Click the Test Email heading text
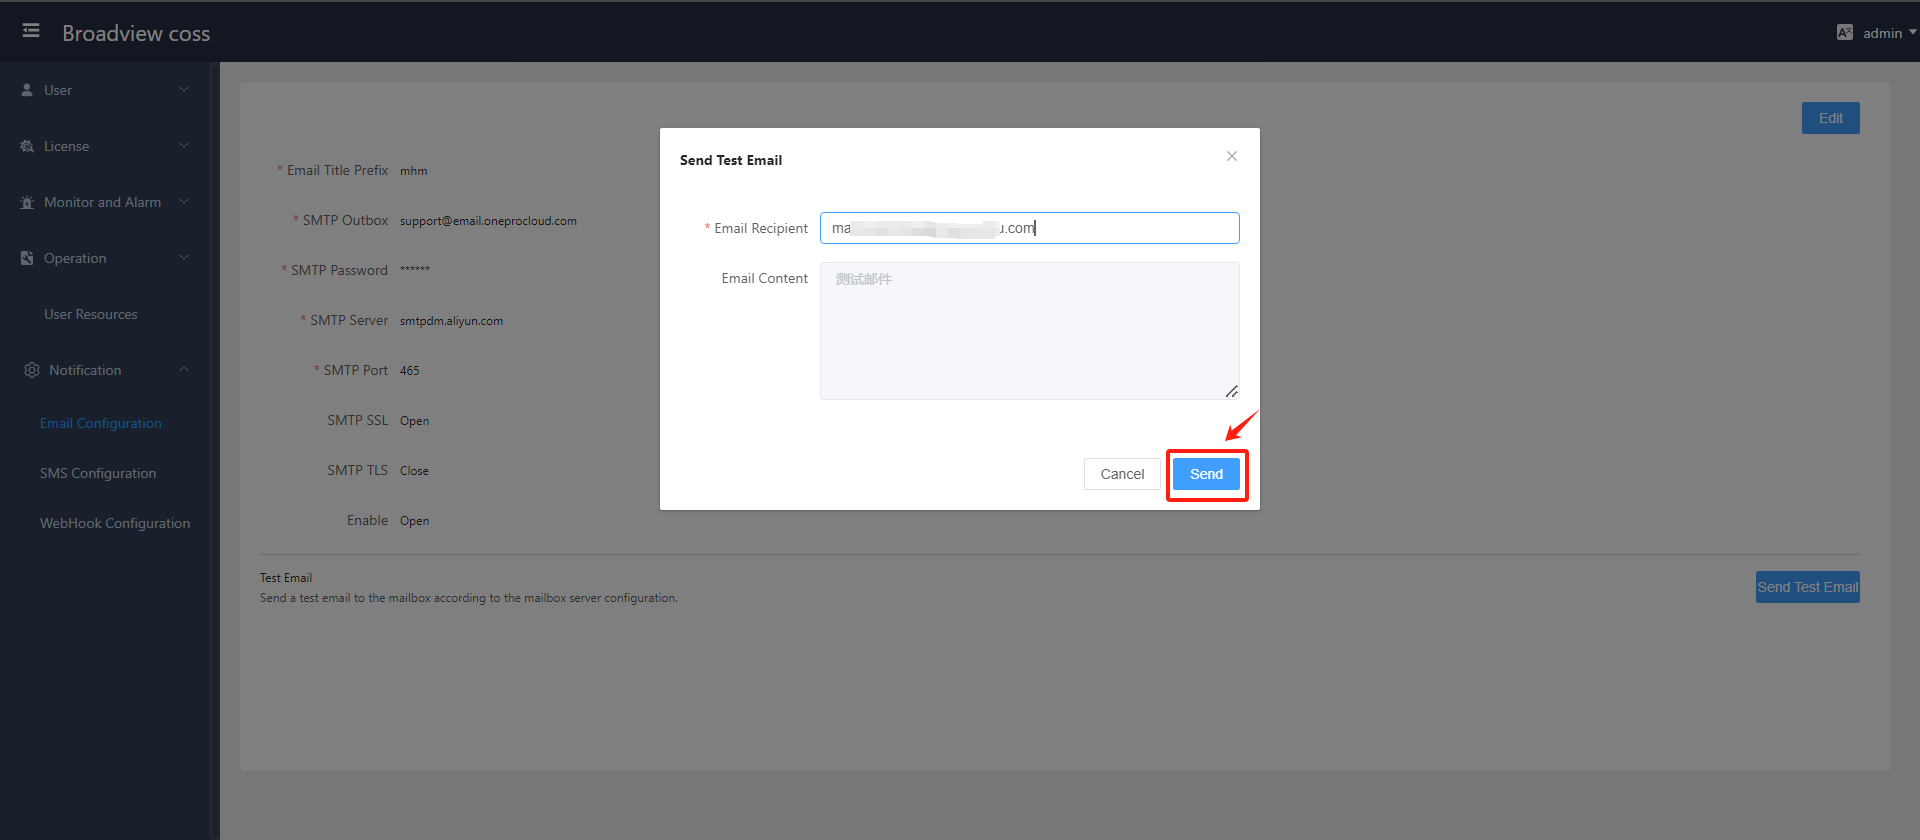1920x840 pixels. coord(286,578)
